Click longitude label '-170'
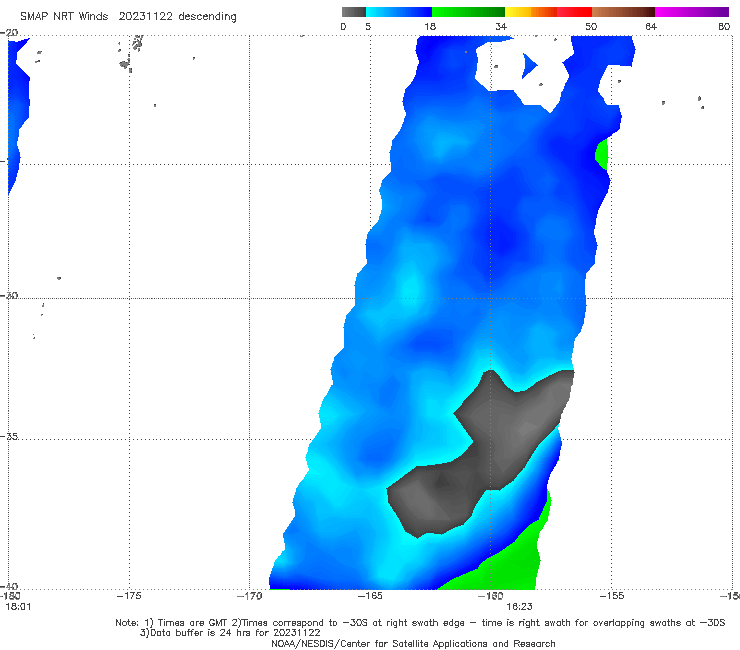740x650 pixels. 249,596
